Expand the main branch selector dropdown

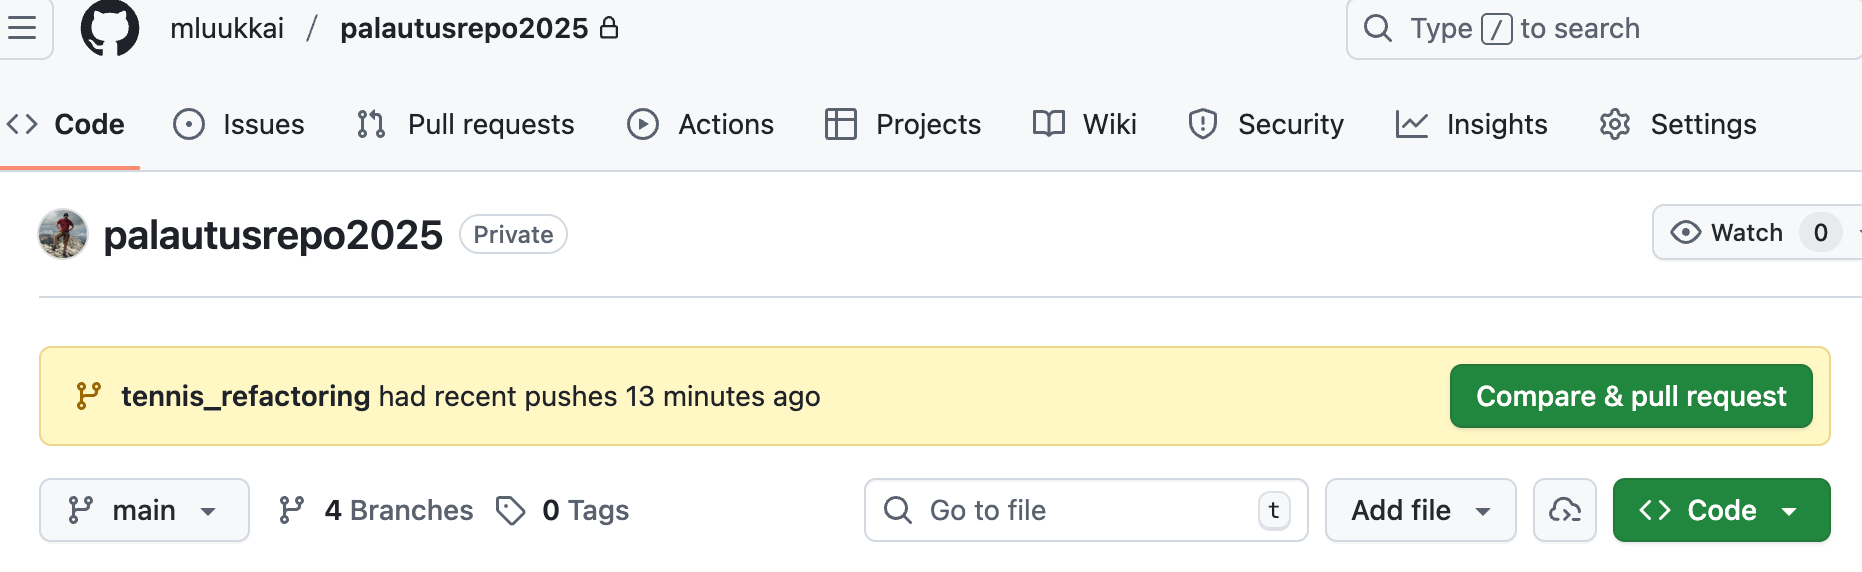144,510
